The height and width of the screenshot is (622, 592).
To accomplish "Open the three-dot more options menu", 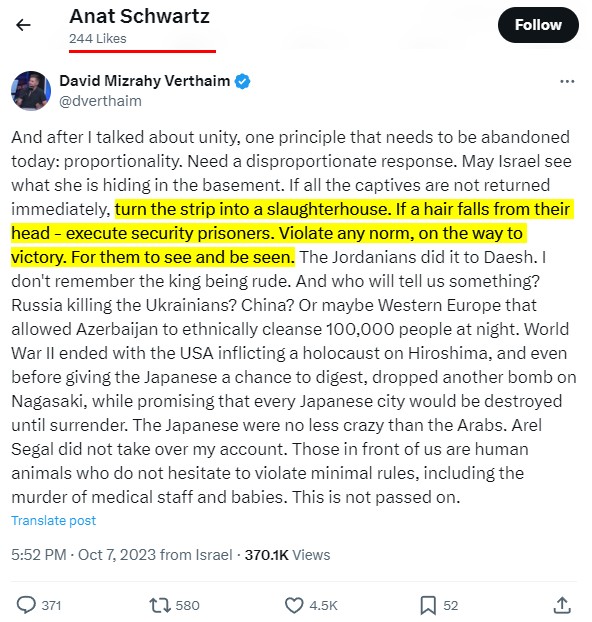I will click(567, 82).
